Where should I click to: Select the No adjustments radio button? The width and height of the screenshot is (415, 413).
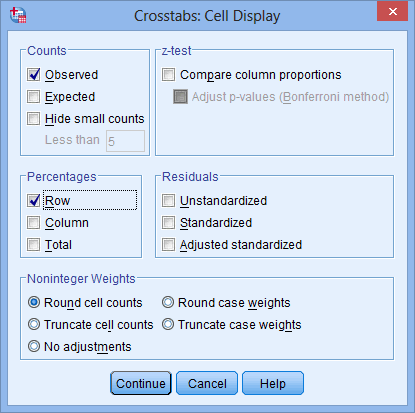pos(34,346)
